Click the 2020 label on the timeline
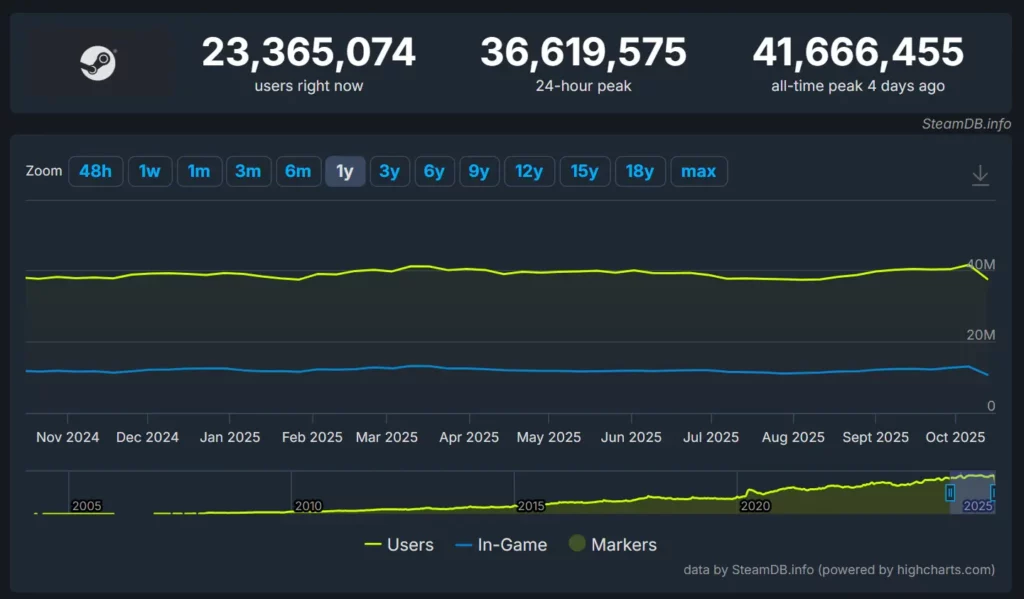The width and height of the screenshot is (1024, 599). point(755,506)
